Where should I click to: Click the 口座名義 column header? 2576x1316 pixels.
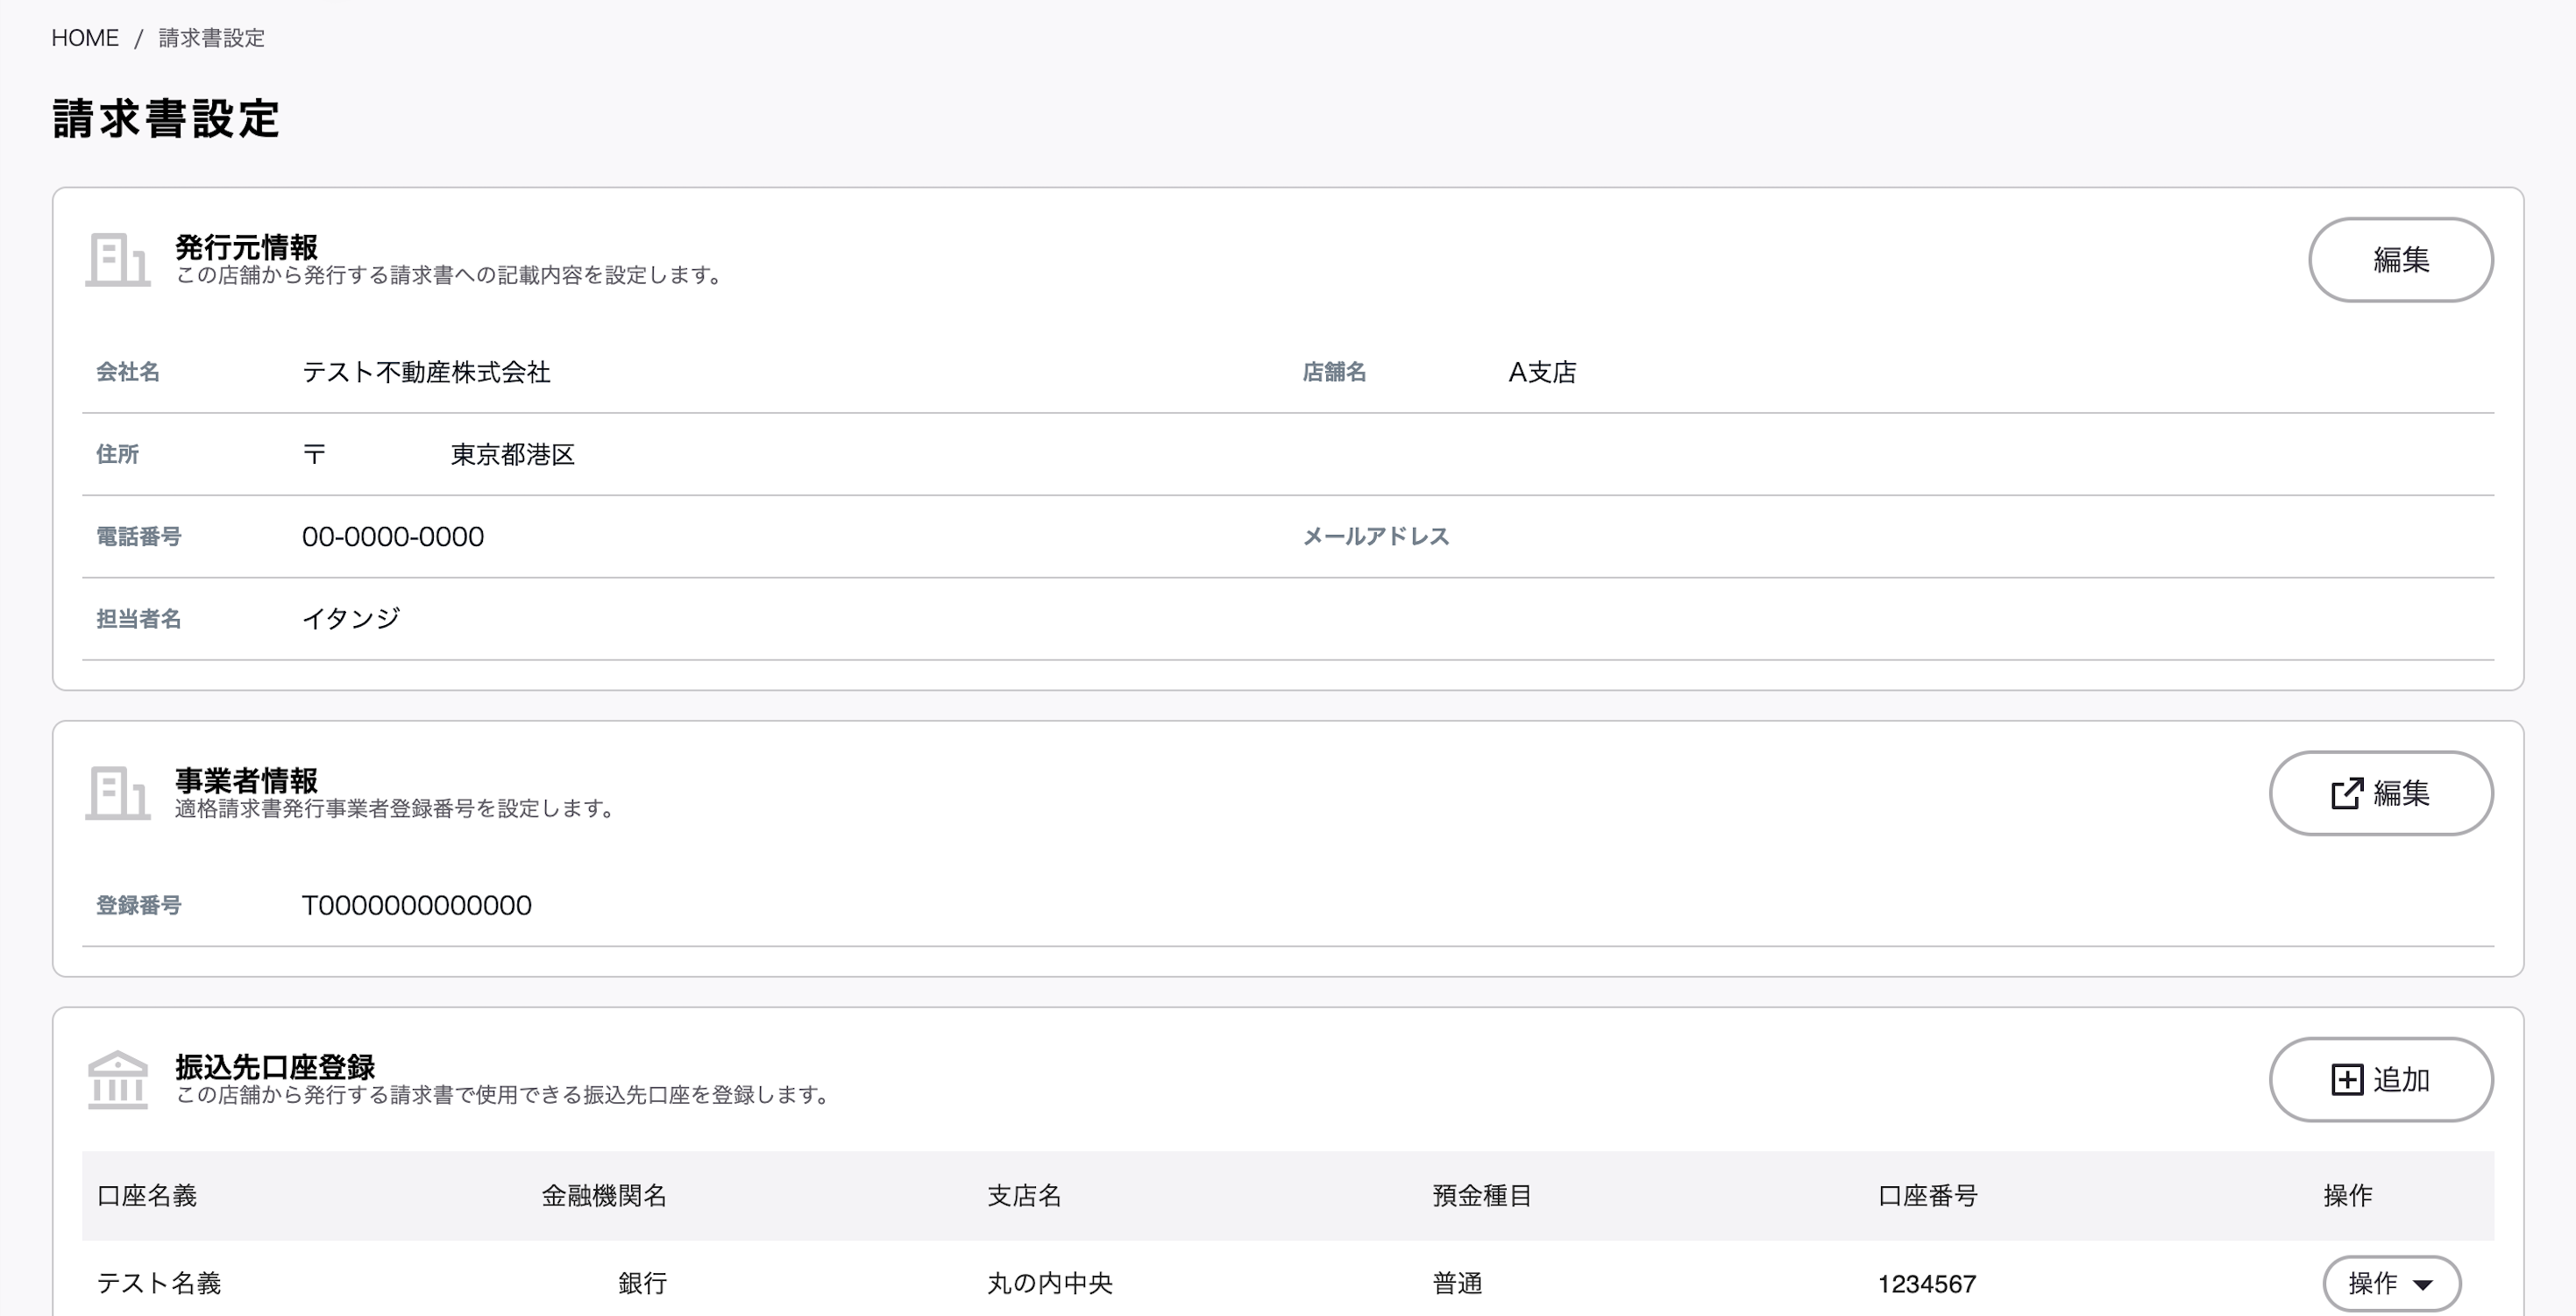(147, 1196)
